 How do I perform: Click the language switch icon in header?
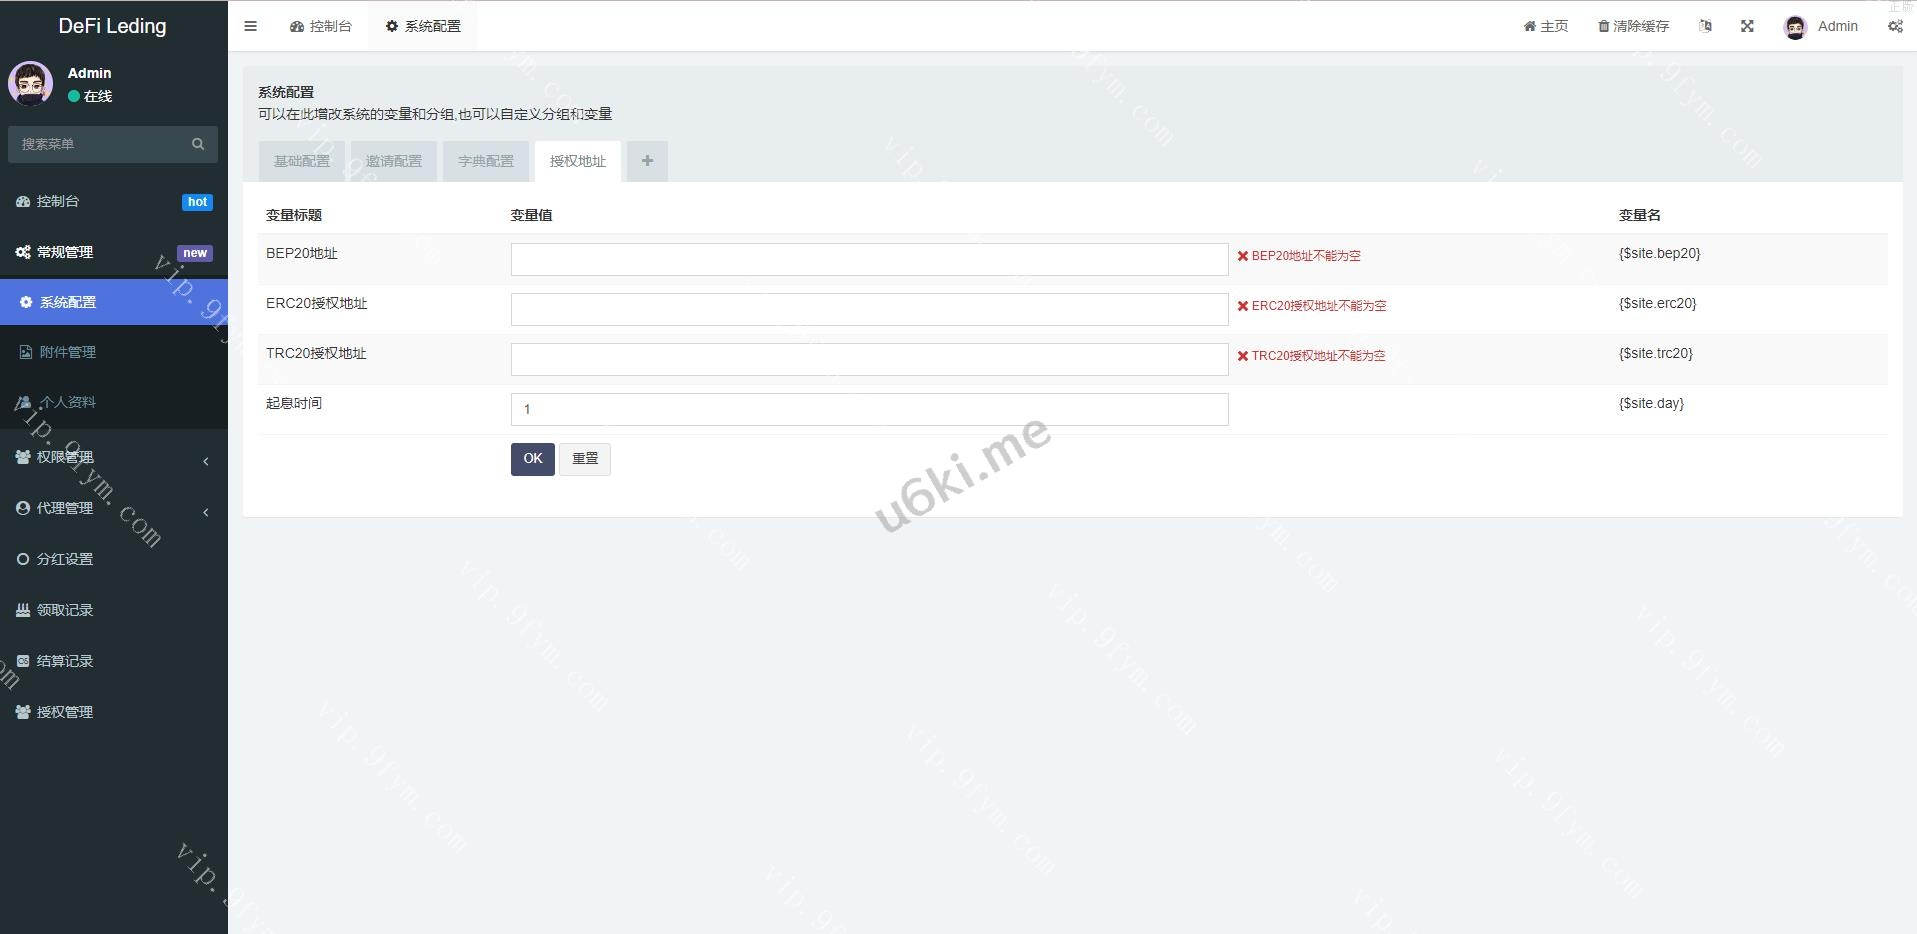[x=1705, y=26]
